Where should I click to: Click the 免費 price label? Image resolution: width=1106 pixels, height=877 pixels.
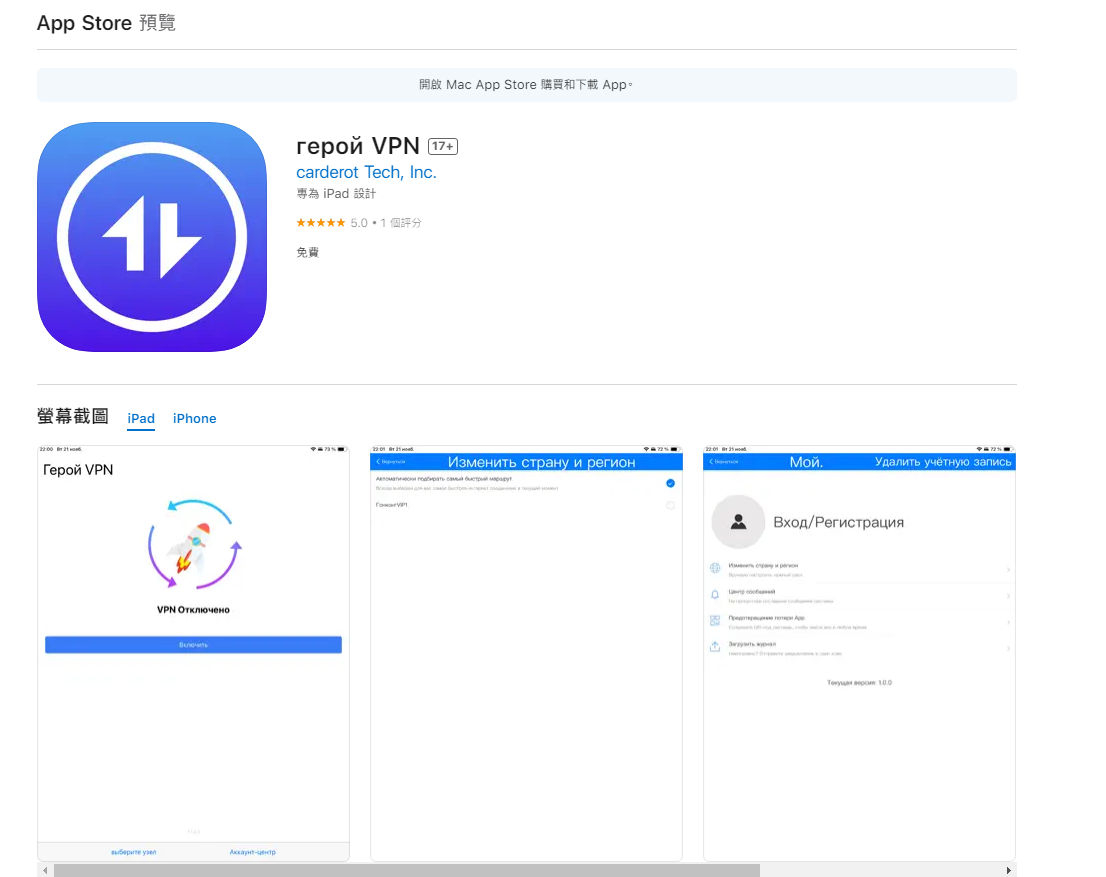point(308,253)
